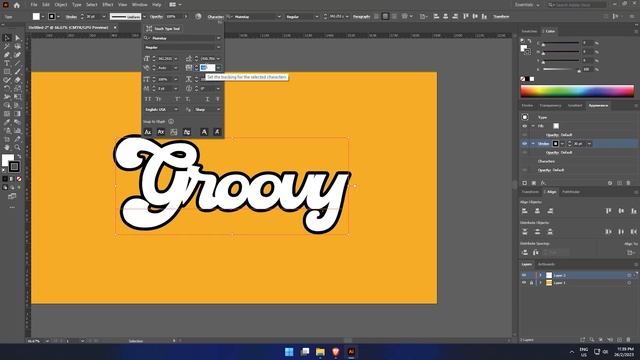The height and width of the screenshot is (360, 640).
Task: Delete selected item in Appearance panel
Action: [x=628, y=183]
